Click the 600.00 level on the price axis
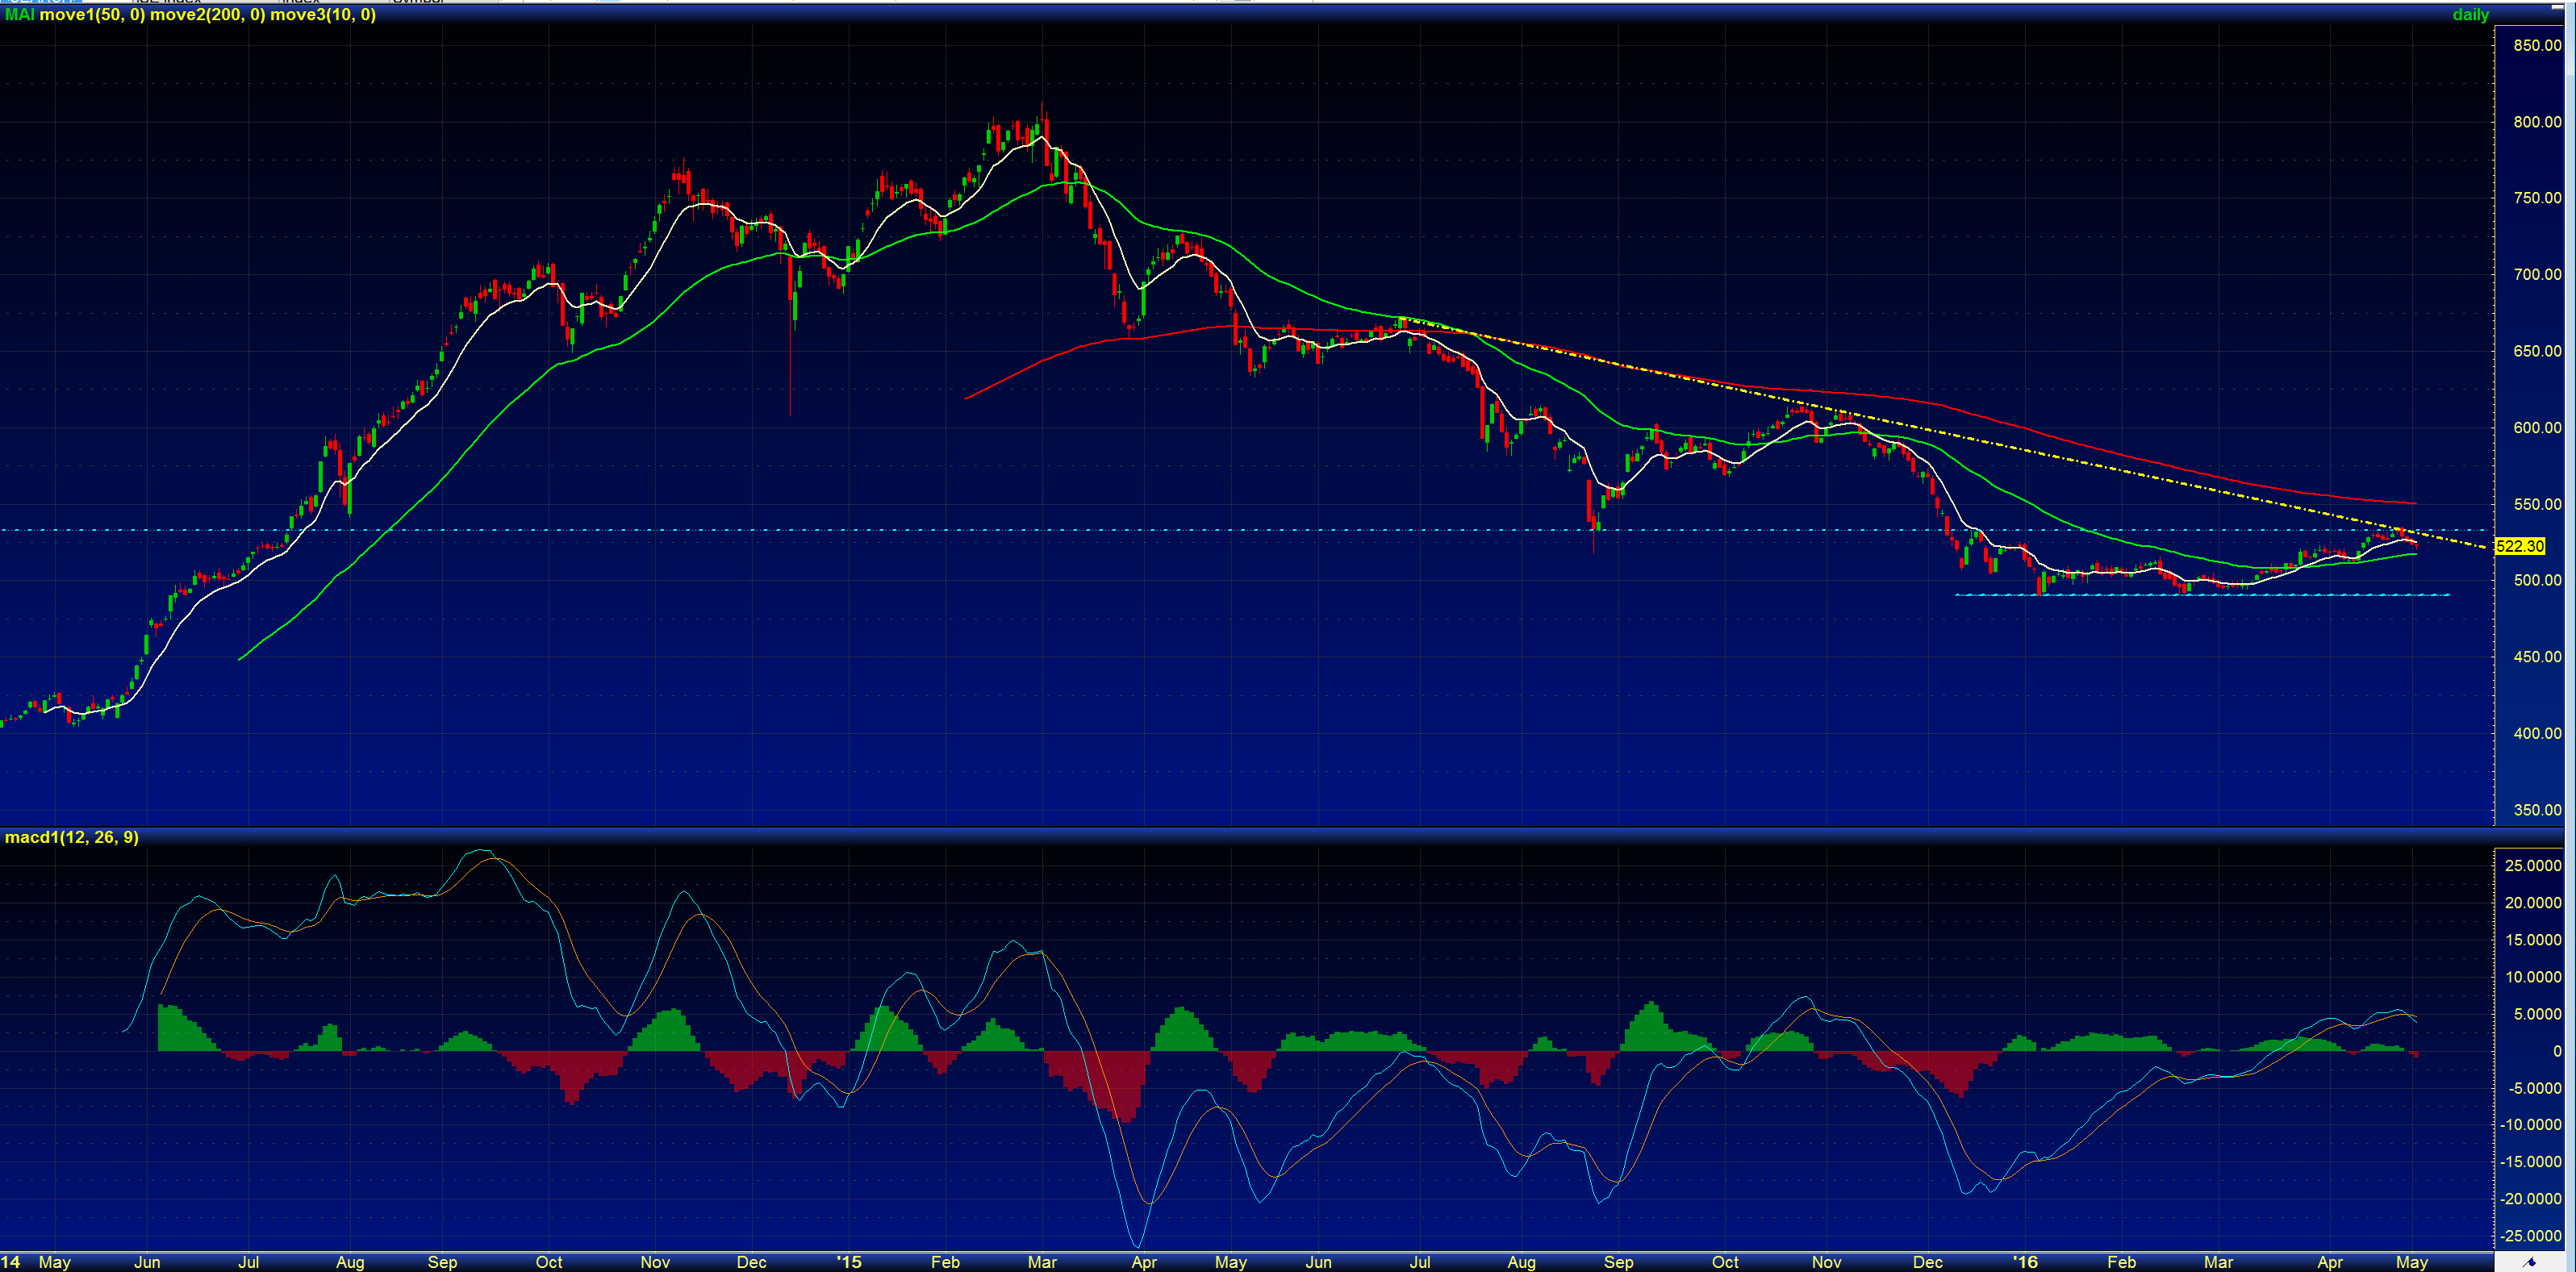The height and width of the screenshot is (1272, 2576). [x=2537, y=428]
